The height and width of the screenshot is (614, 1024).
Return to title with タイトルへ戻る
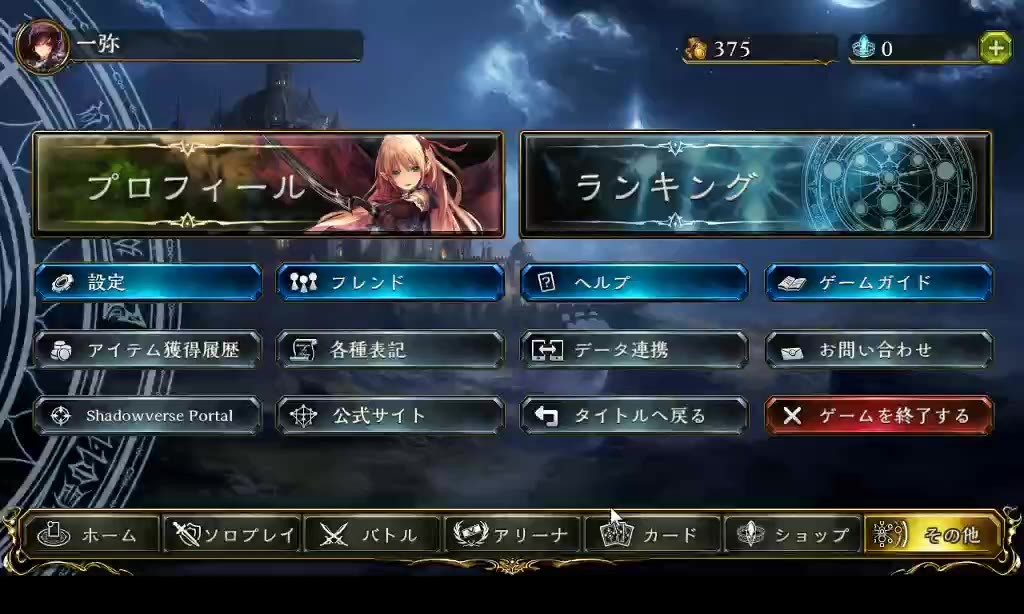(634, 415)
